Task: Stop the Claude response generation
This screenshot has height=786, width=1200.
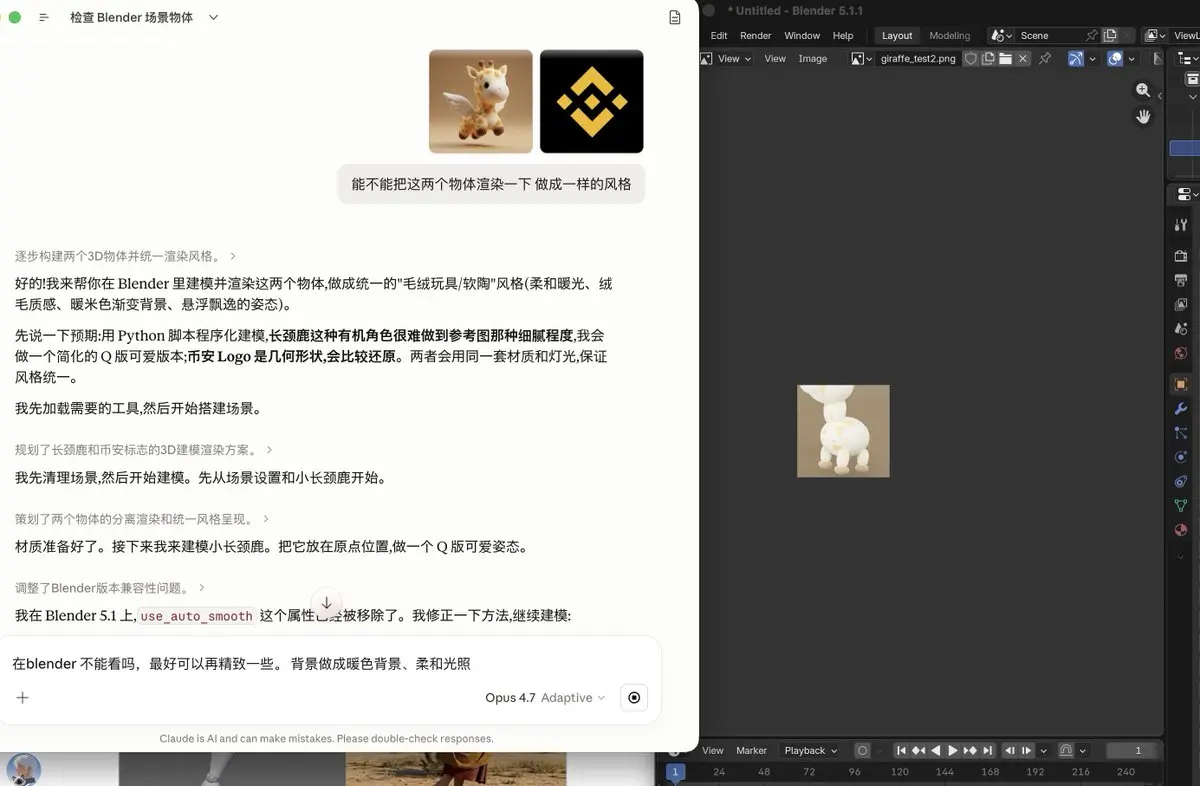Action: [x=634, y=698]
